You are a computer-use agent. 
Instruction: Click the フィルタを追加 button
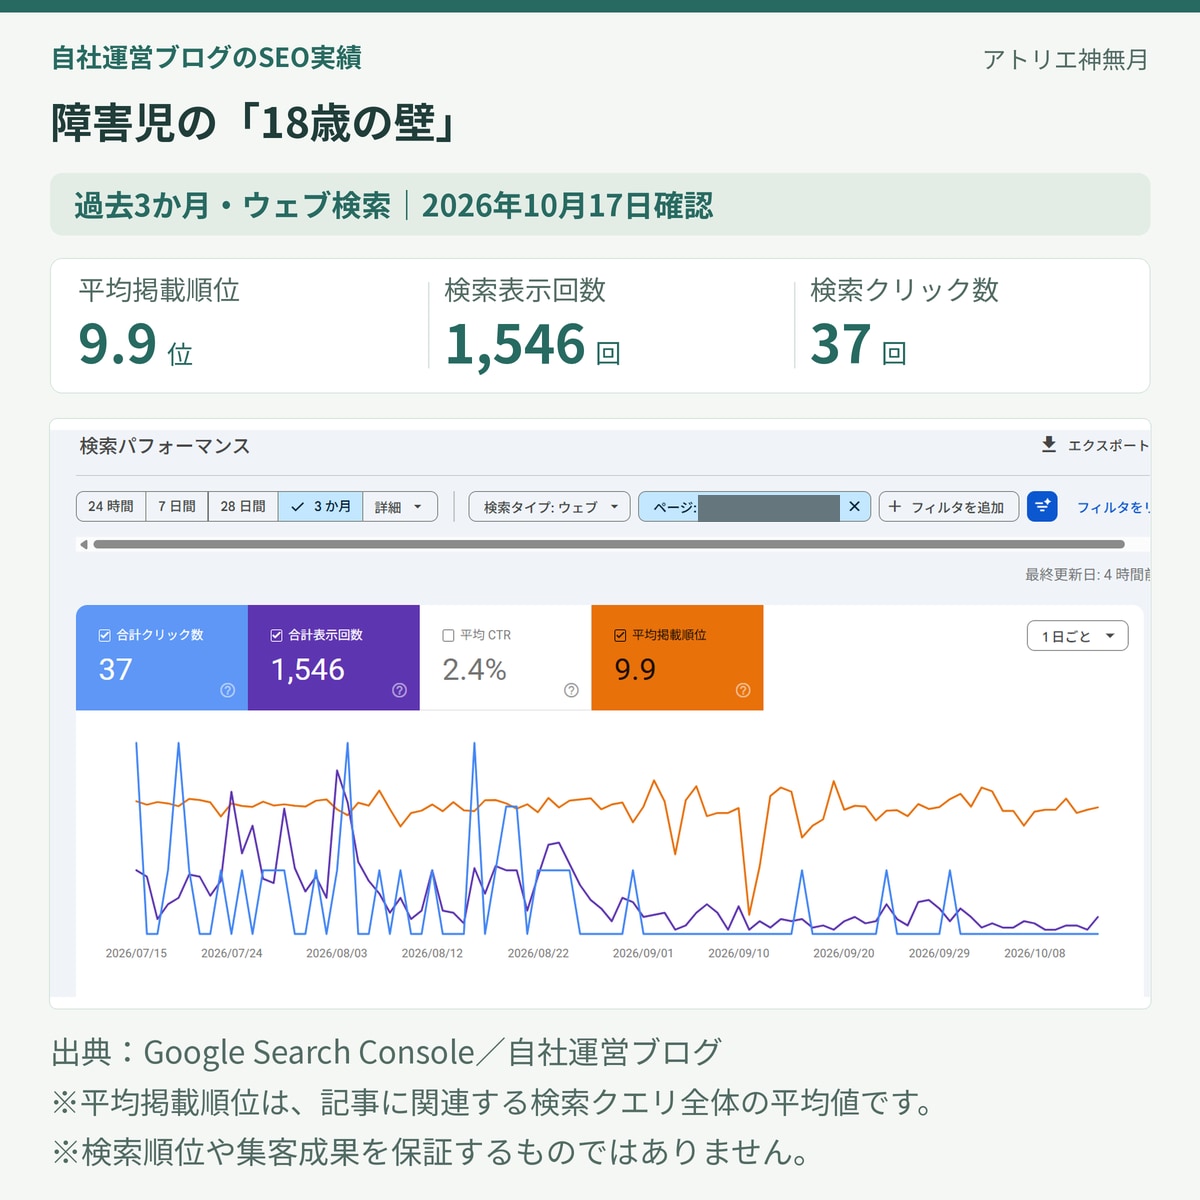(x=948, y=507)
